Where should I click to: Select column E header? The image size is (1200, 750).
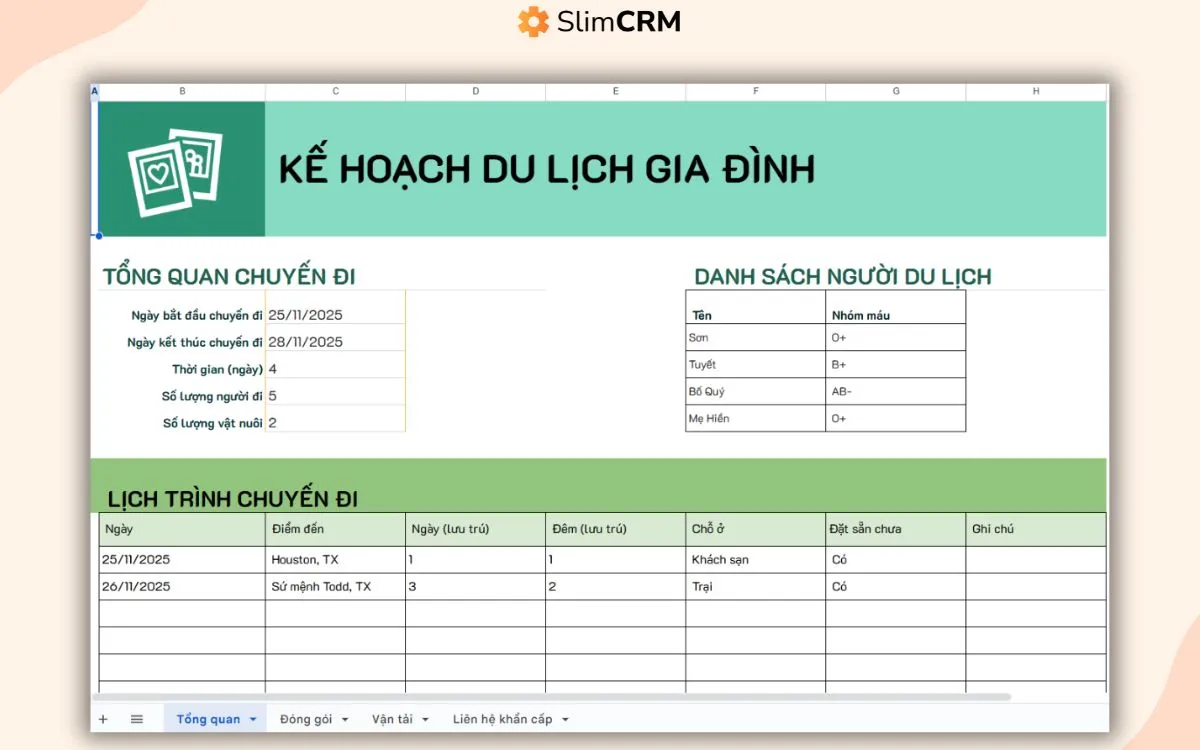(615, 91)
